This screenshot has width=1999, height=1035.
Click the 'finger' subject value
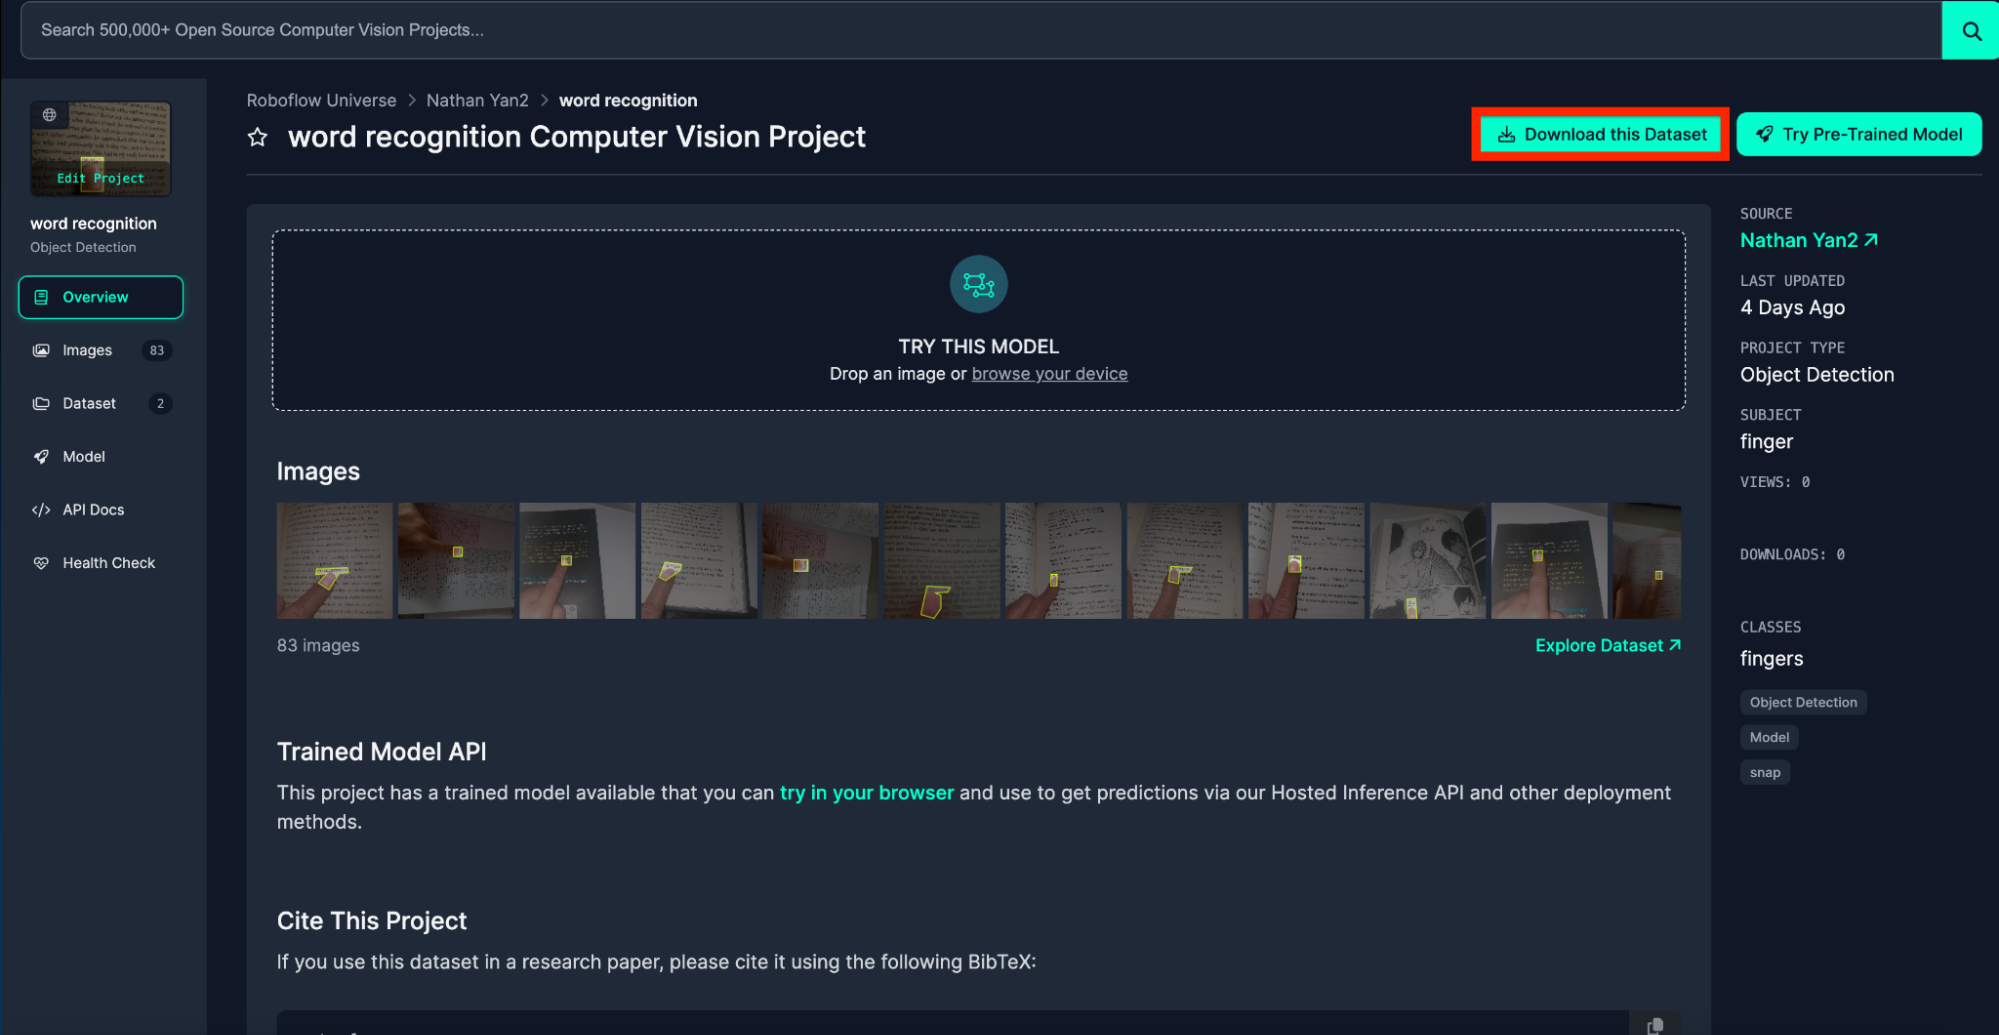pos(1766,442)
